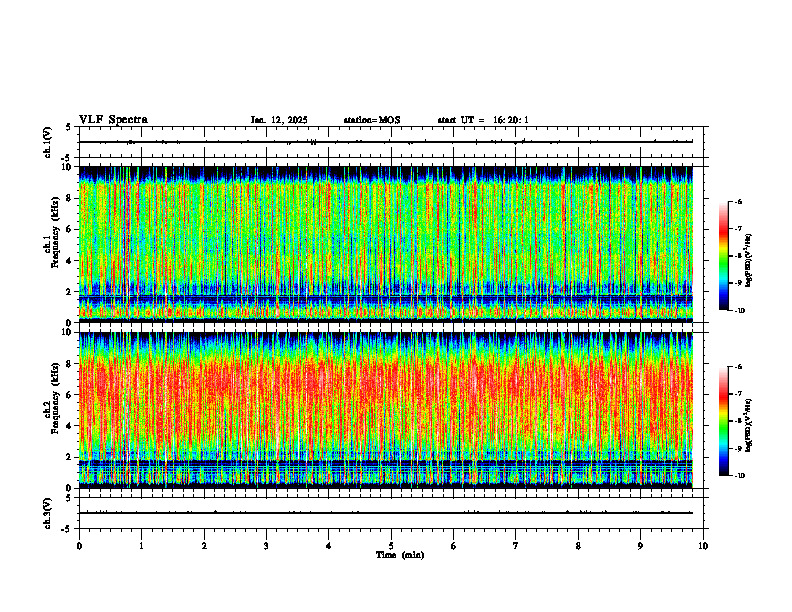Select the "ch.3(V)" waveform axis label
792x612 pixels.
pyautogui.click(x=48, y=513)
